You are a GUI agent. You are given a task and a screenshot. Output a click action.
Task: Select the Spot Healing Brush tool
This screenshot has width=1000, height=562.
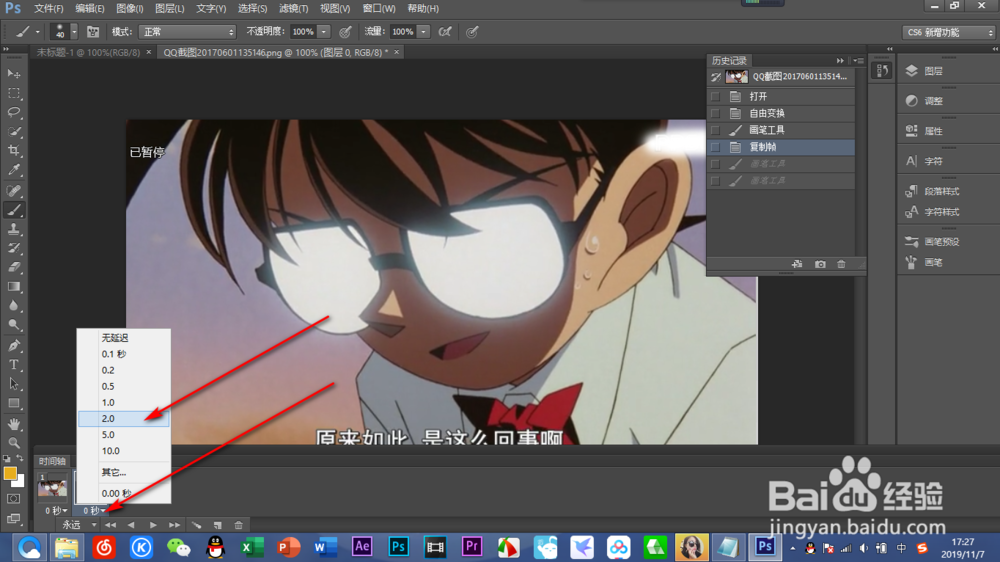[x=14, y=190]
